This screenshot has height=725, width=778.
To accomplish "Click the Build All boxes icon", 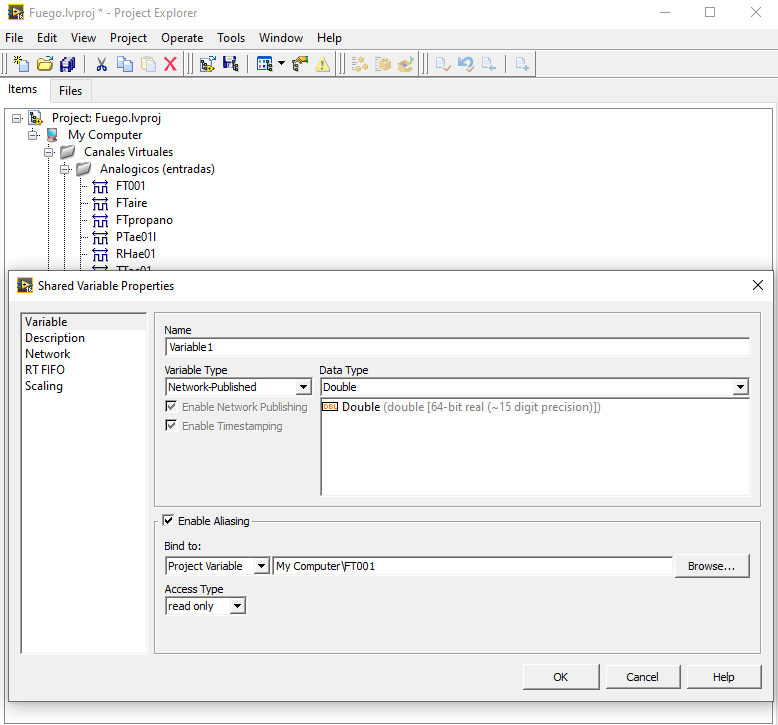I will pos(360,64).
